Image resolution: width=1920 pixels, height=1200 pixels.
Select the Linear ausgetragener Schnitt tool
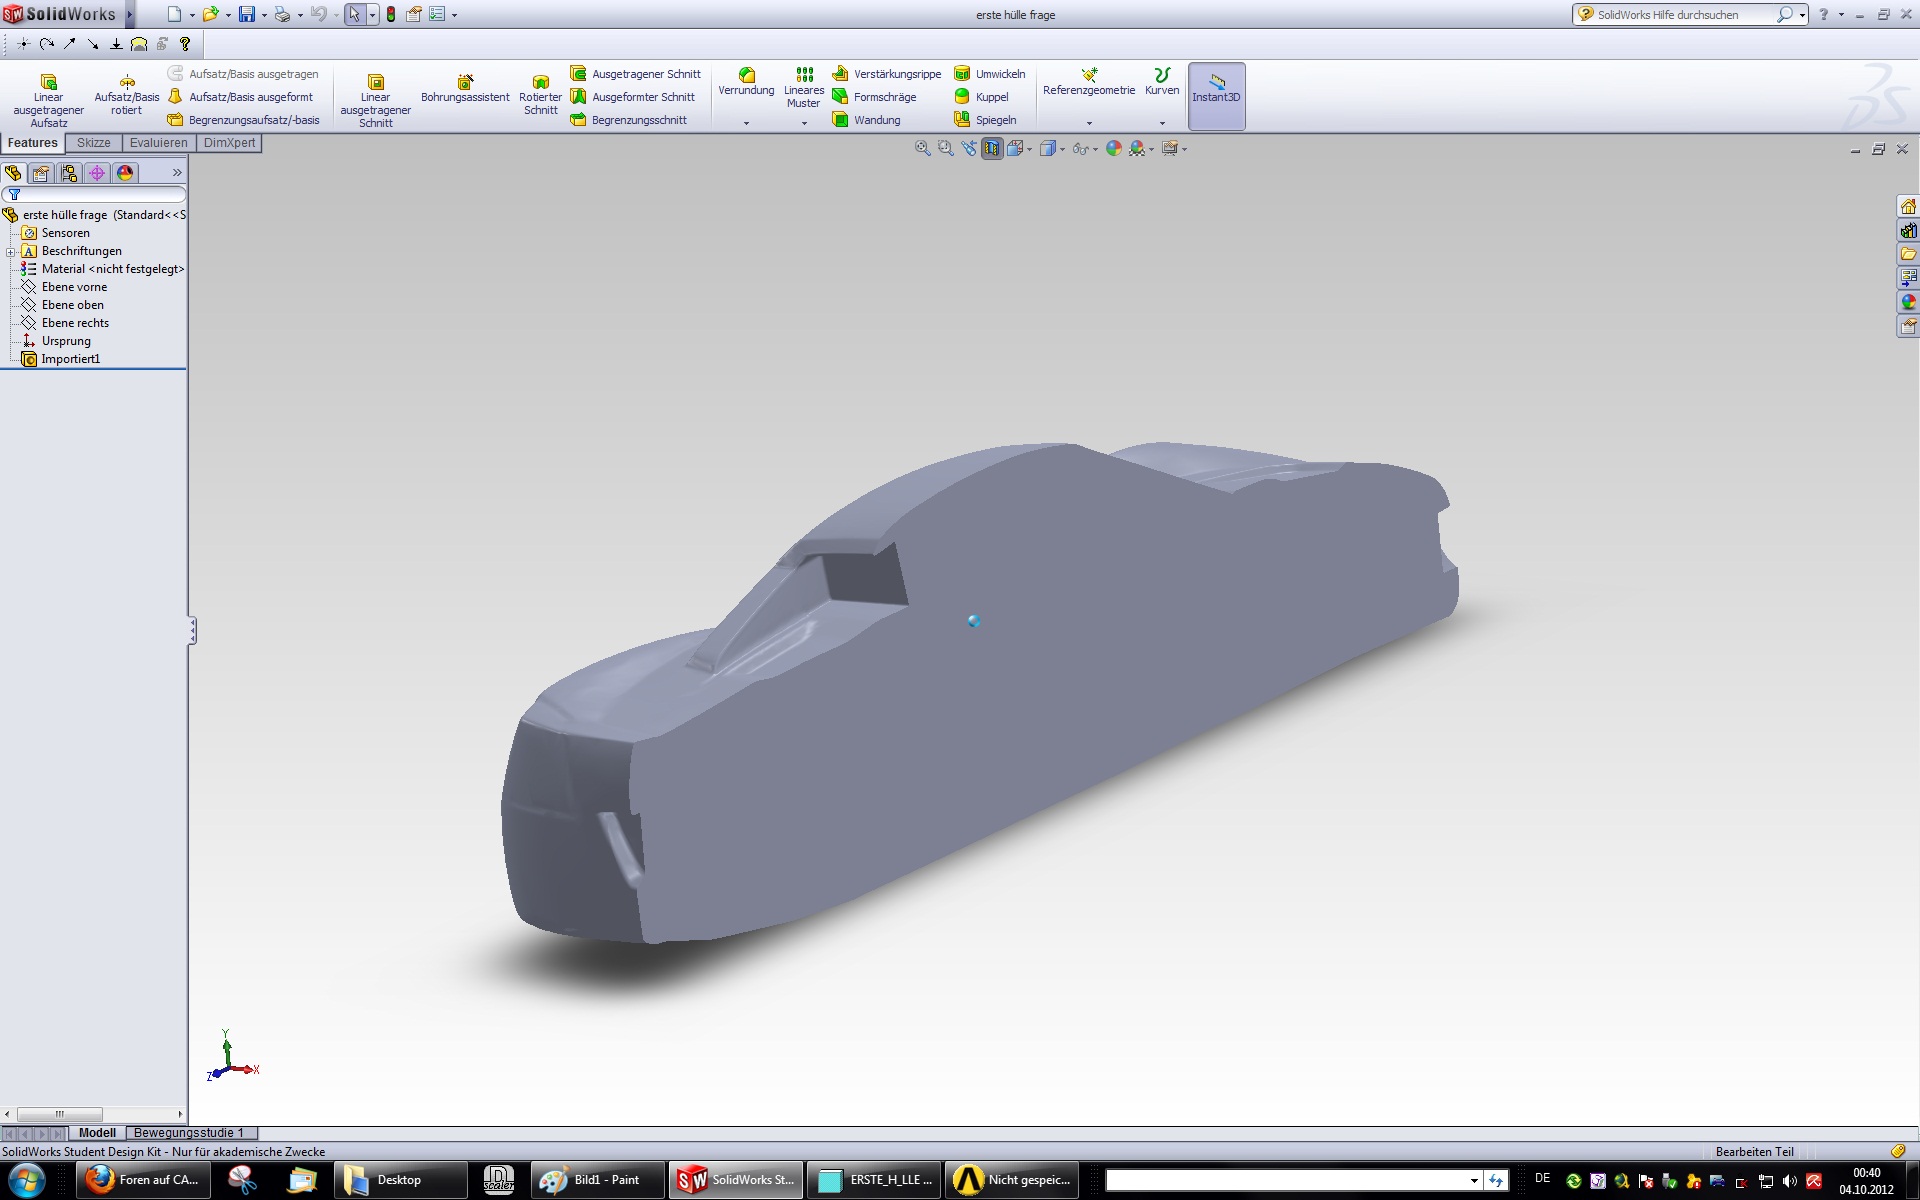click(x=375, y=101)
